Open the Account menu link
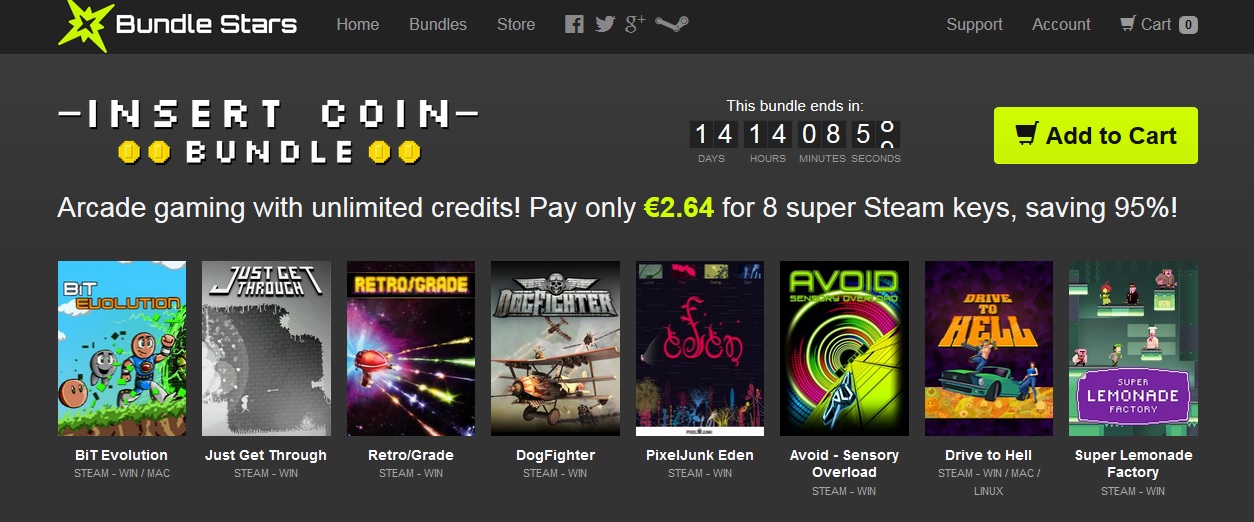Viewport: 1254px width, 522px height. 1061,24
